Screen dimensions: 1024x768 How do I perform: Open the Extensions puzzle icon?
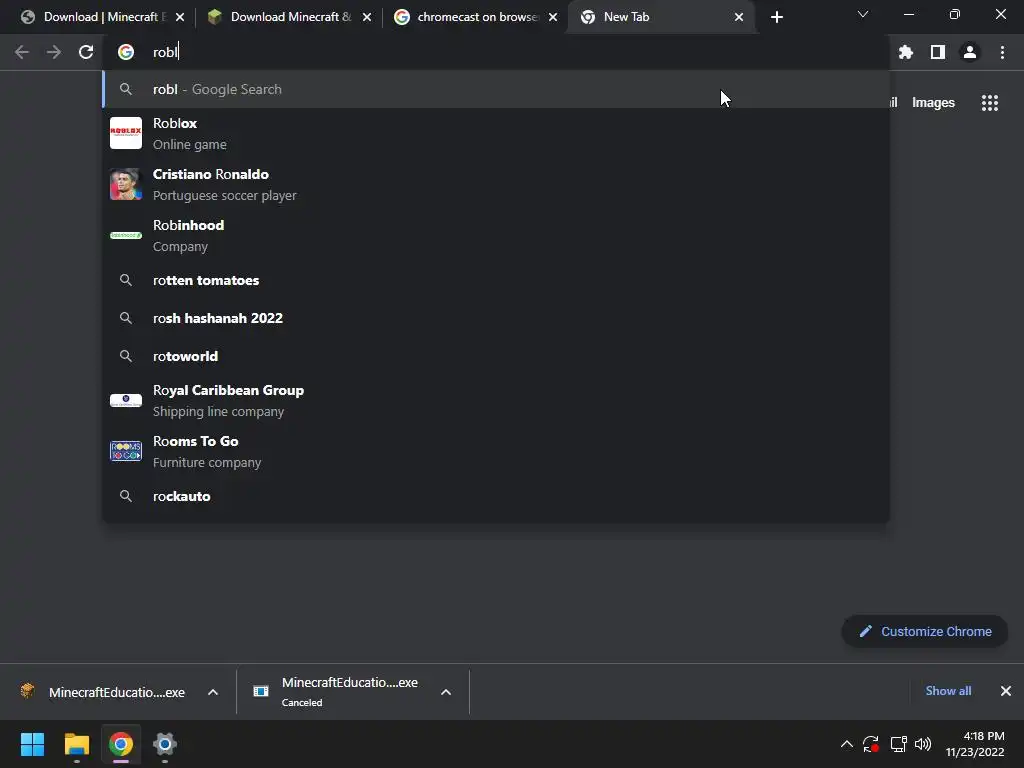(906, 52)
